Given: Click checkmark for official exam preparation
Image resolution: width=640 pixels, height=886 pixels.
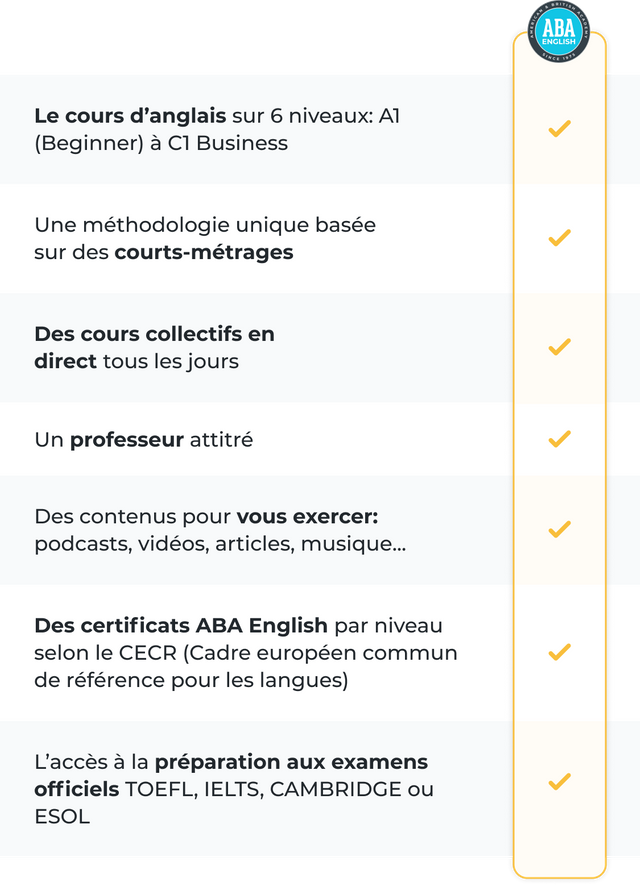Looking at the screenshot, I should [x=559, y=781].
